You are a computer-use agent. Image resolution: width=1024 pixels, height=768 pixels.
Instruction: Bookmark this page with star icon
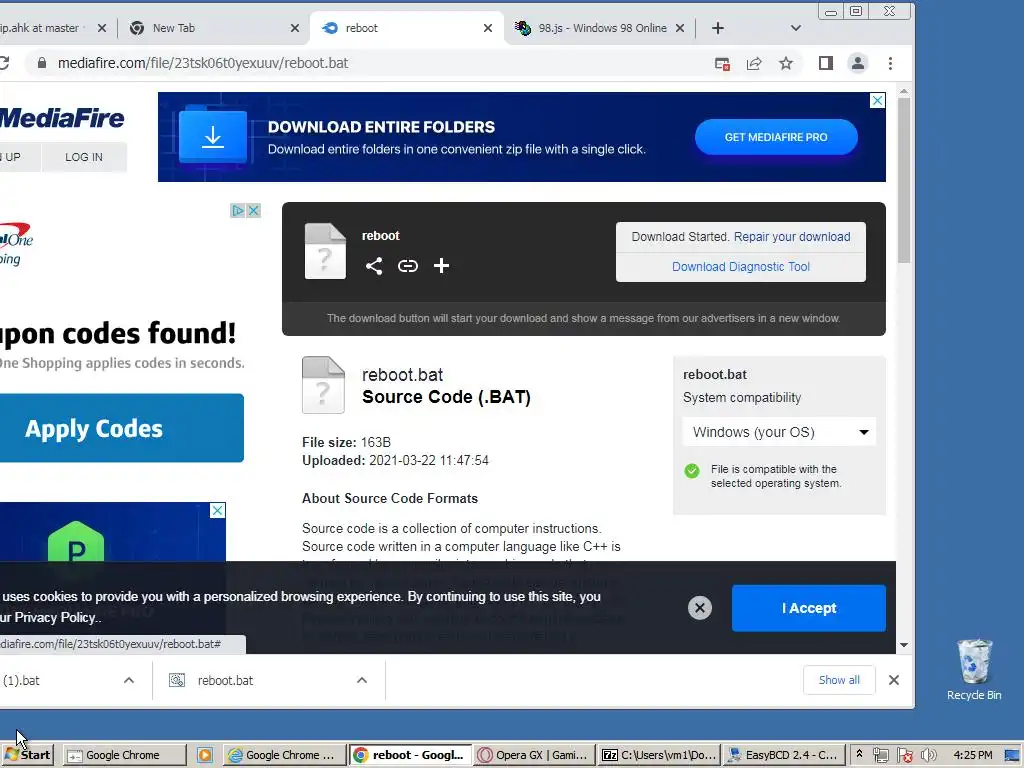(x=786, y=63)
